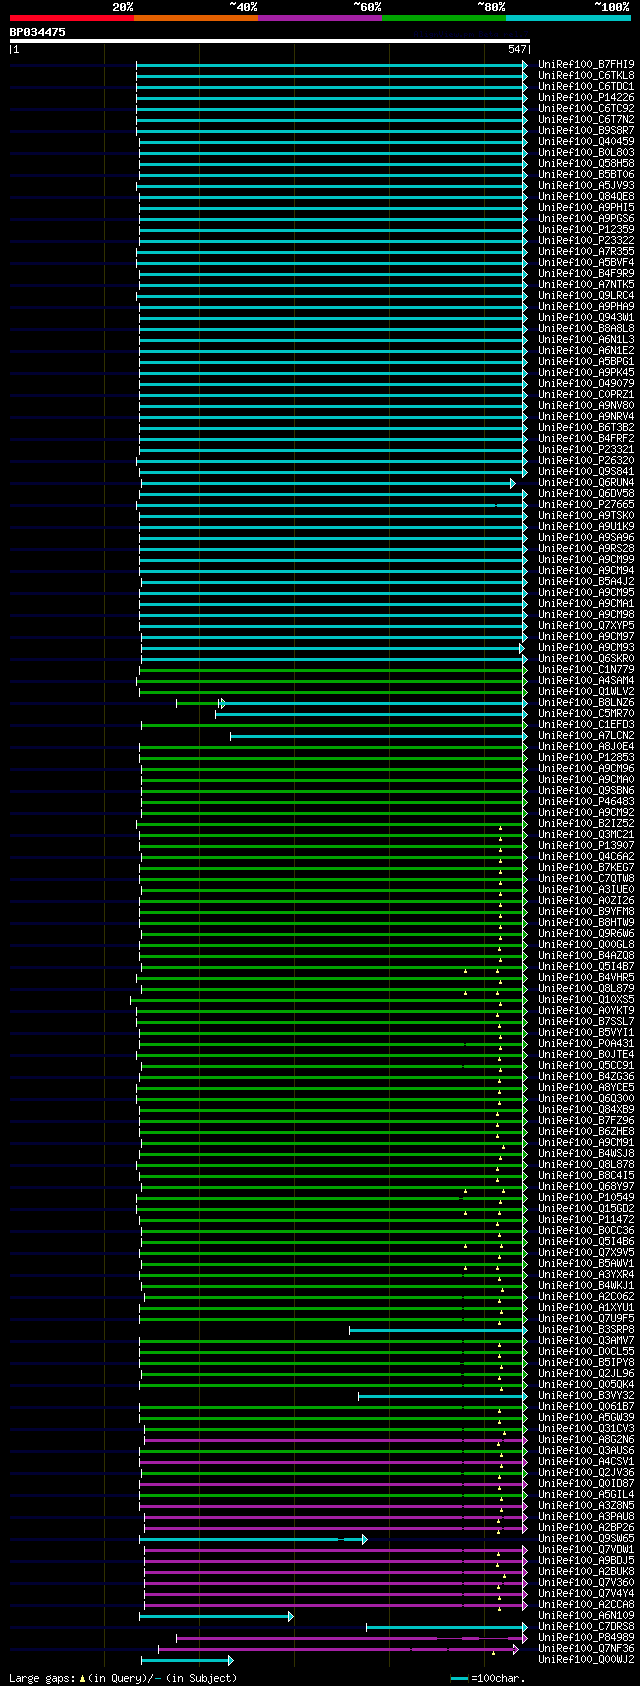Open hit UniRef100_P0A431
The height and width of the screenshot is (1686, 640).
(586, 1043)
